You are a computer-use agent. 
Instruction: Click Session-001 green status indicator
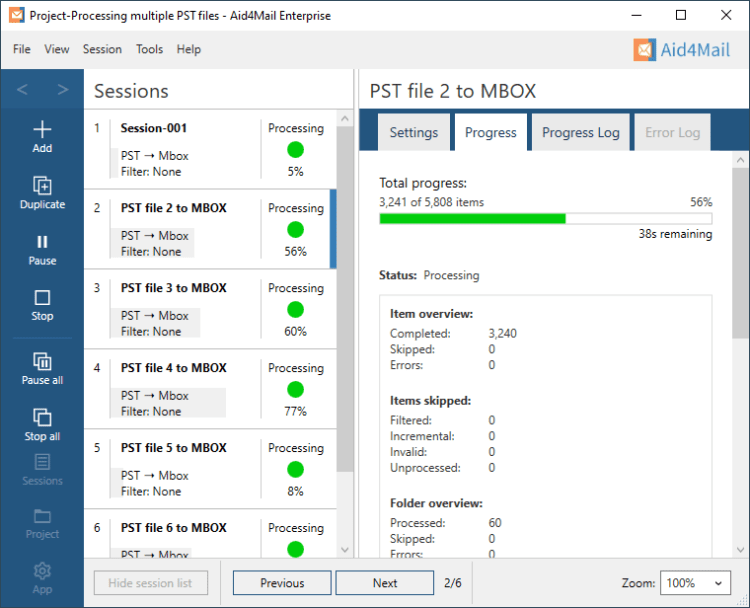click(x=296, y=150)
